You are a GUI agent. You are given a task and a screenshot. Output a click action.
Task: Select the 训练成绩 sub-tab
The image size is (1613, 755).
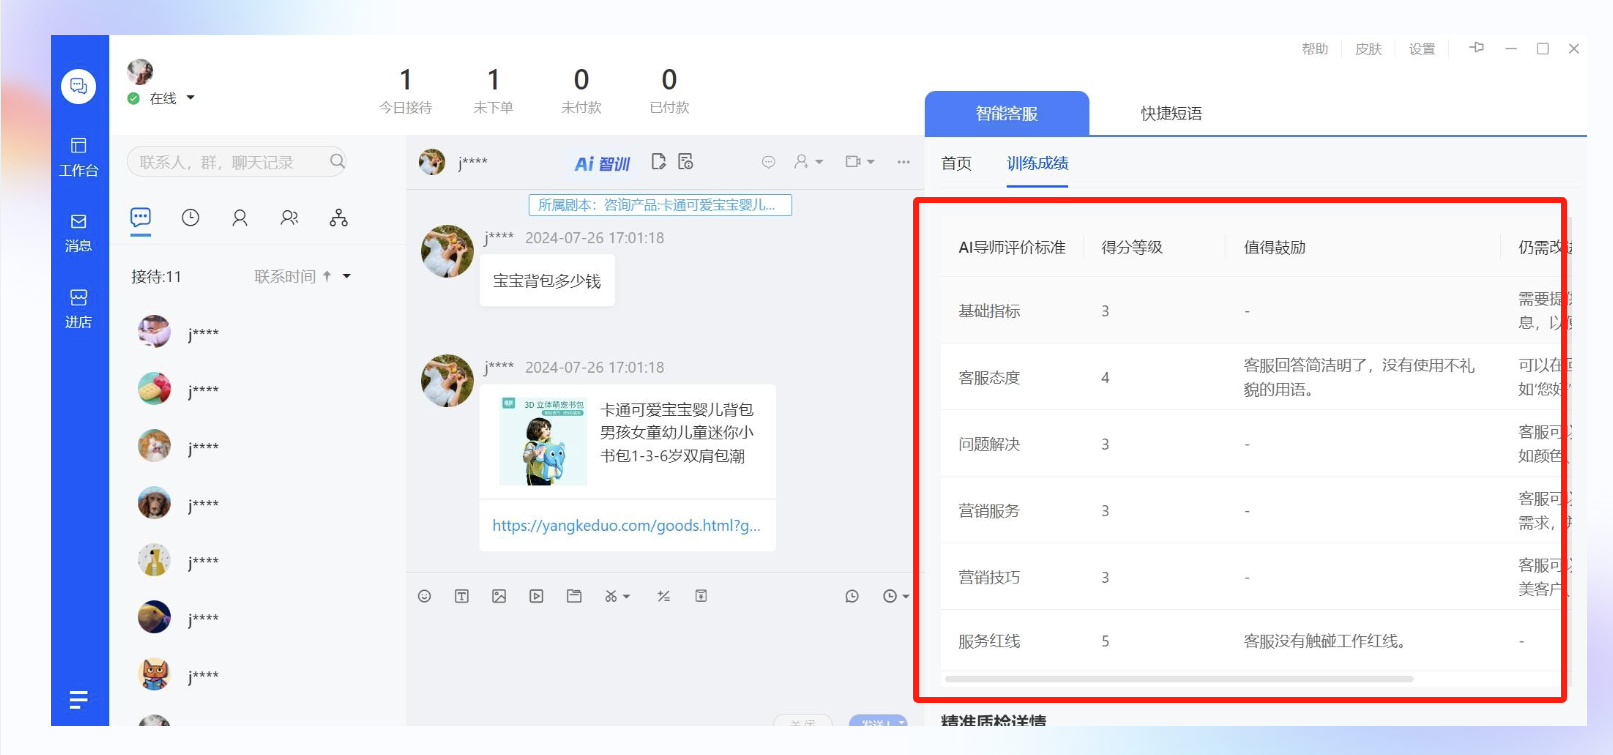pos(1037,163)
